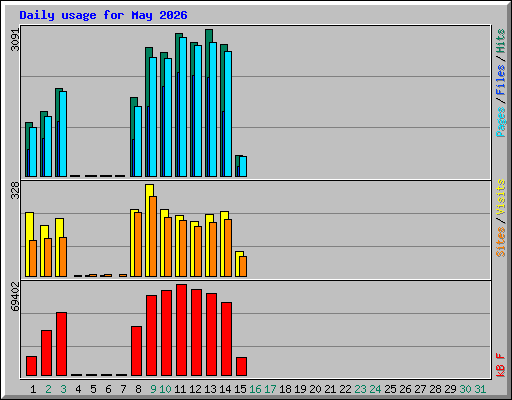Select day 3 on the x-axis
The height and width of the screenshot is (400, 512).
pos(63,389)
